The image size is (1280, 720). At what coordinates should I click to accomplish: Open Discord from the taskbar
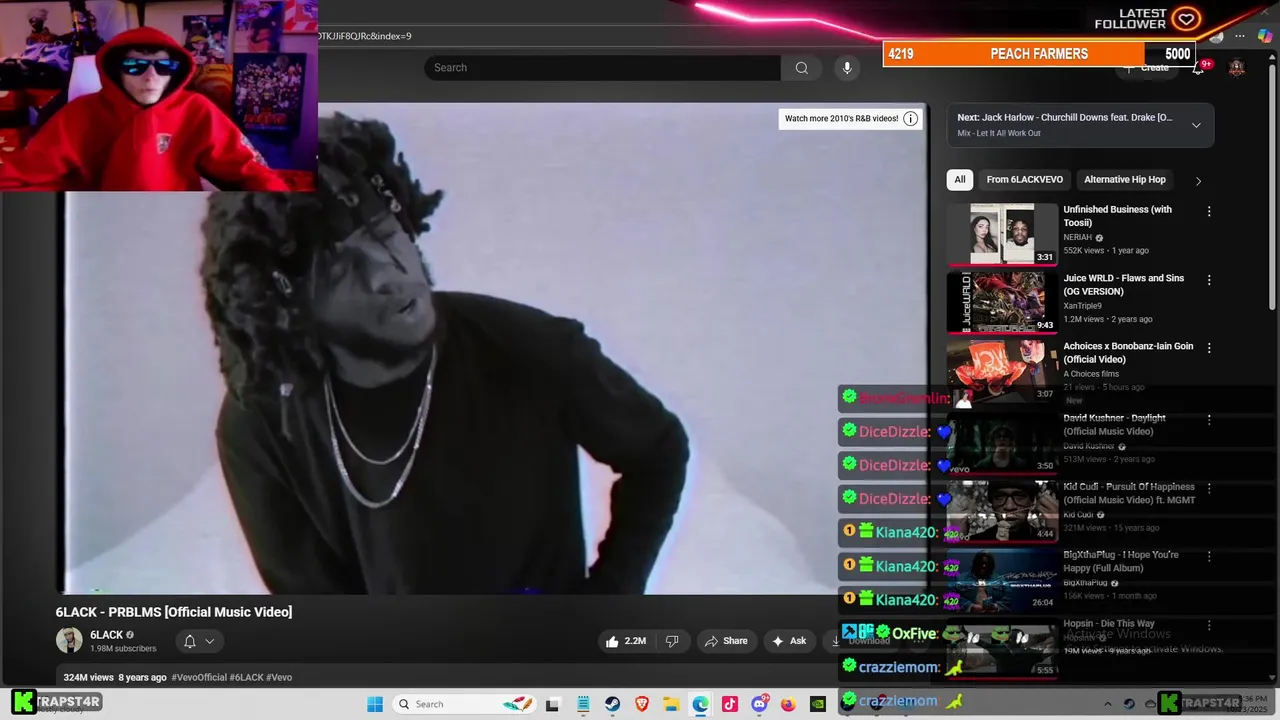tap(759, 704)
